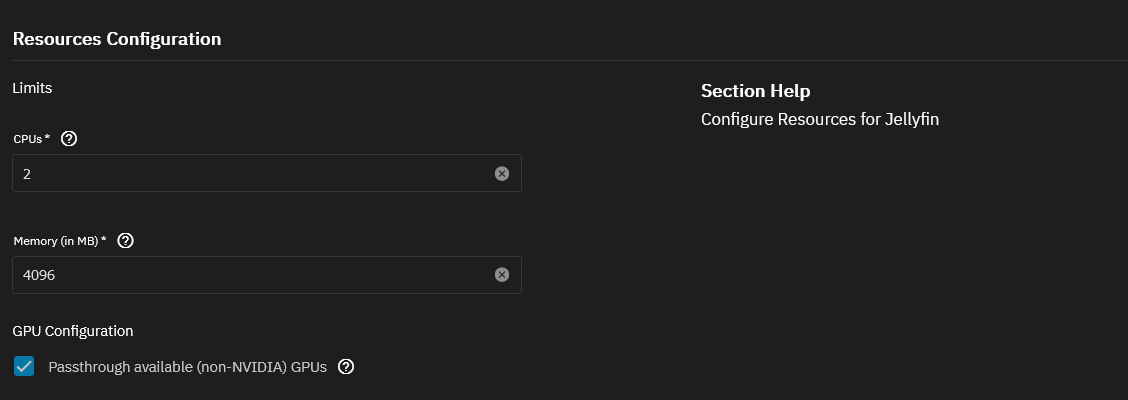Click the required asterisk beside CPUs
Image resolution: width=1128 pixels, height=400 pixels.
point(47,138)
